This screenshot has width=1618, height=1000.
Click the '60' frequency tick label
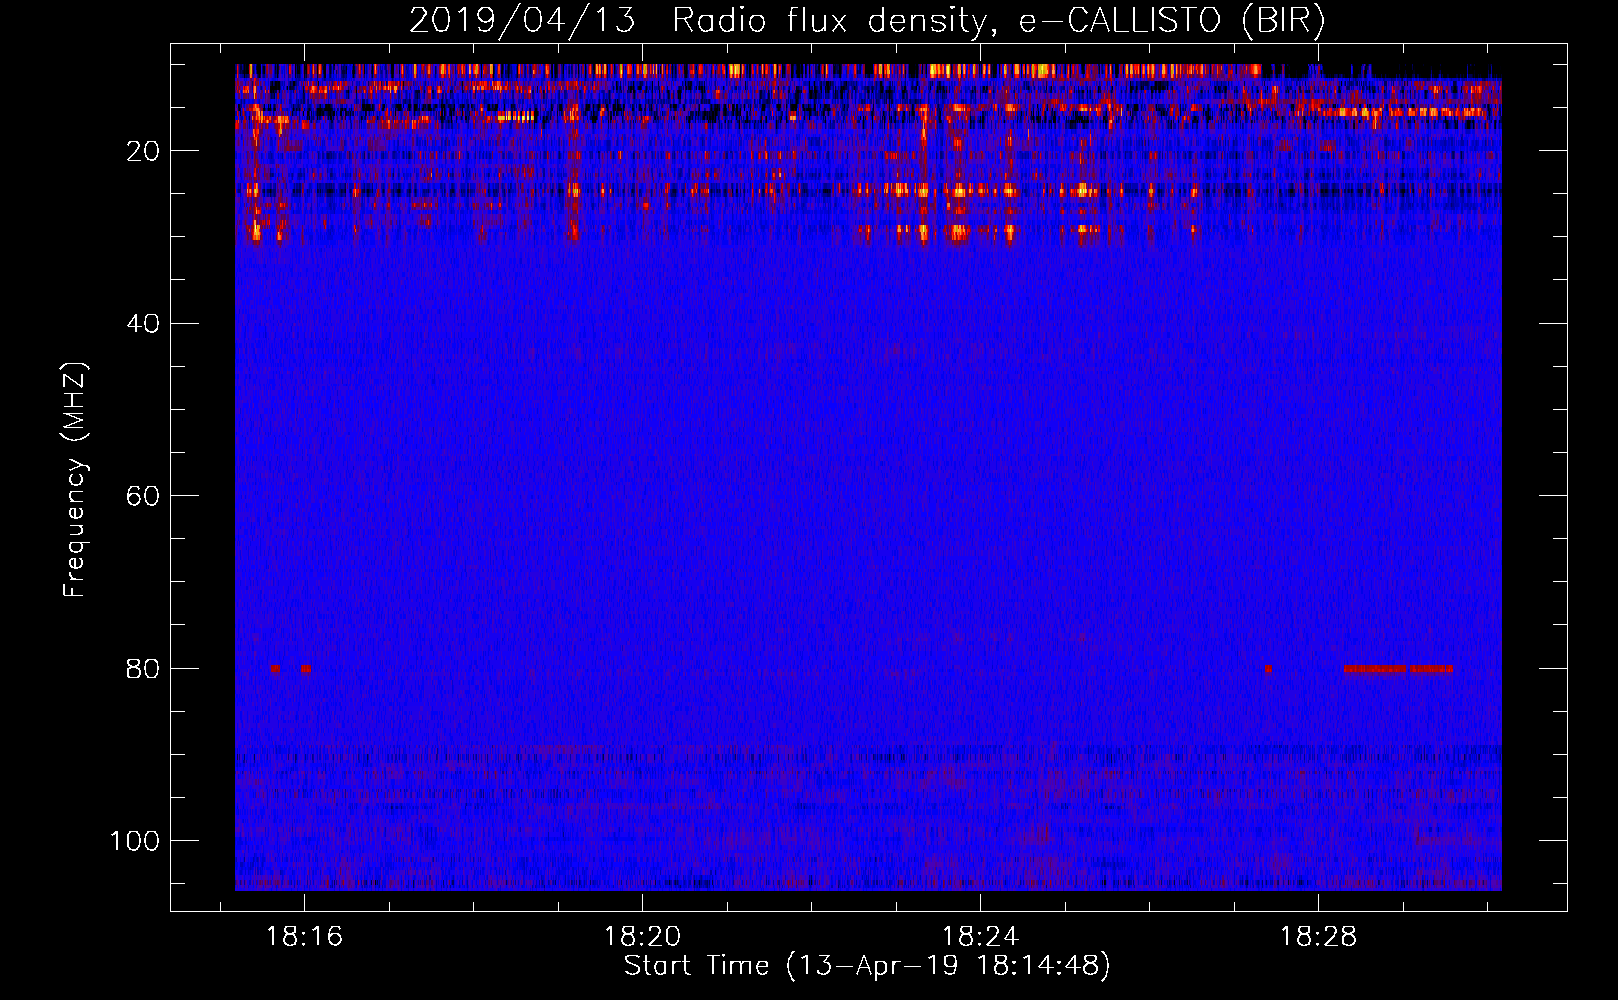143,497
